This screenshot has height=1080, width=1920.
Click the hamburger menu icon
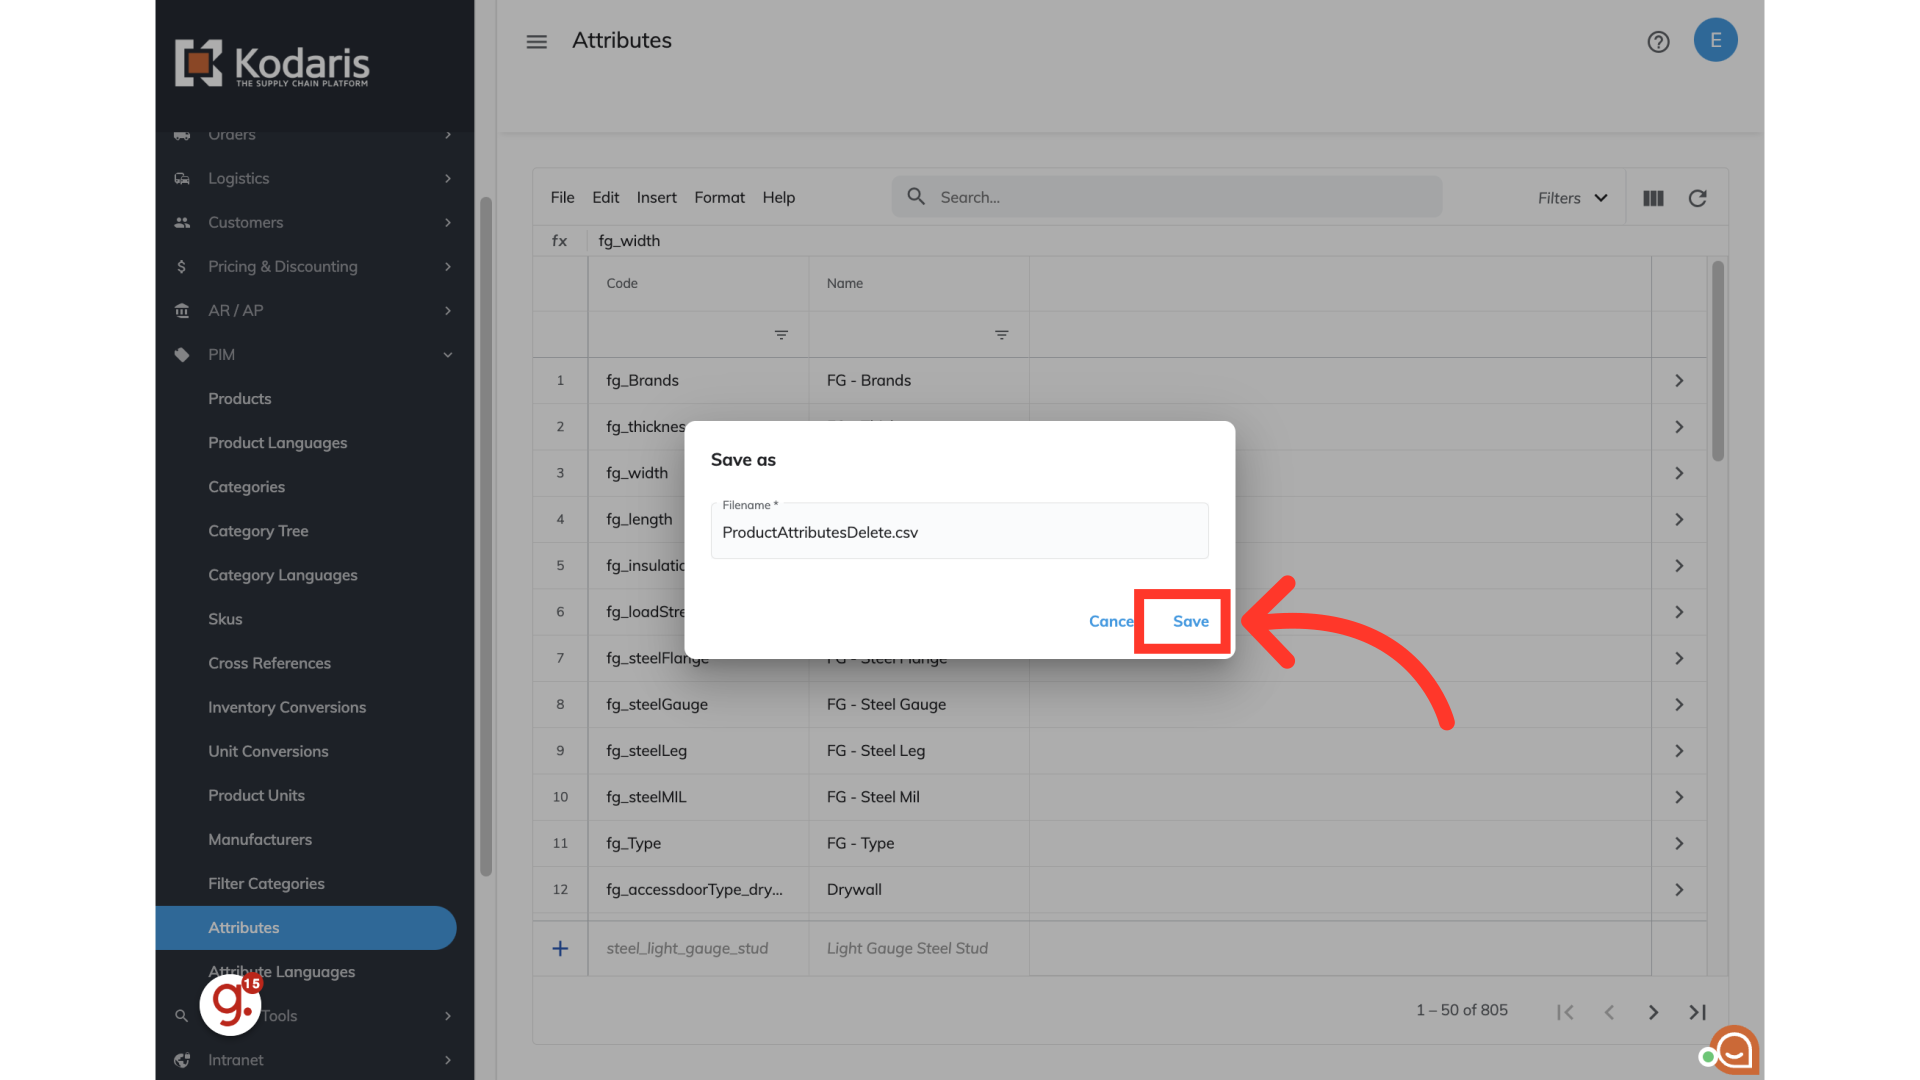point(537,41)
